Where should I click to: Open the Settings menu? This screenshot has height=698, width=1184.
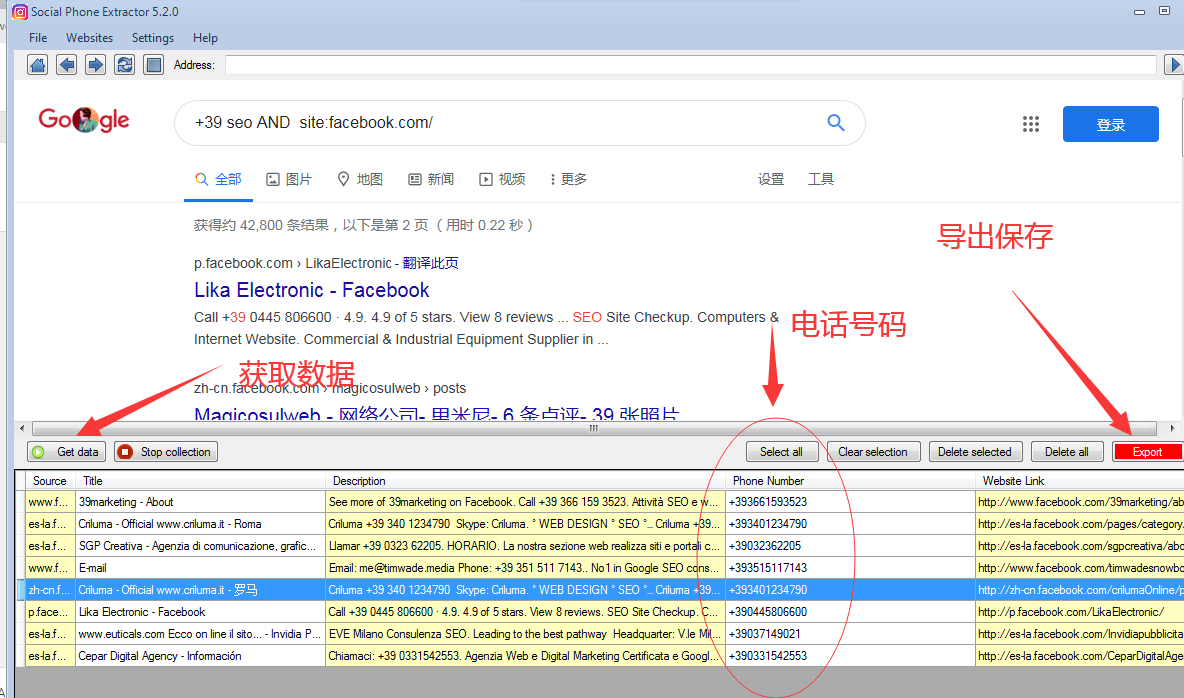(153, 37)
